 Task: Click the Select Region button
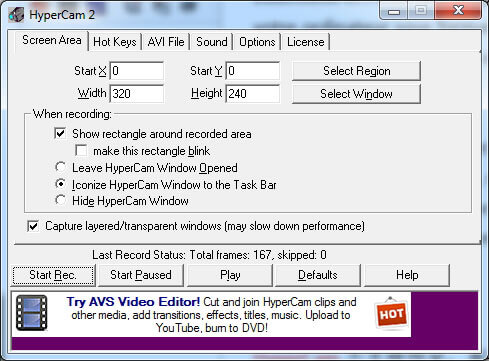(x=356, y=71)
